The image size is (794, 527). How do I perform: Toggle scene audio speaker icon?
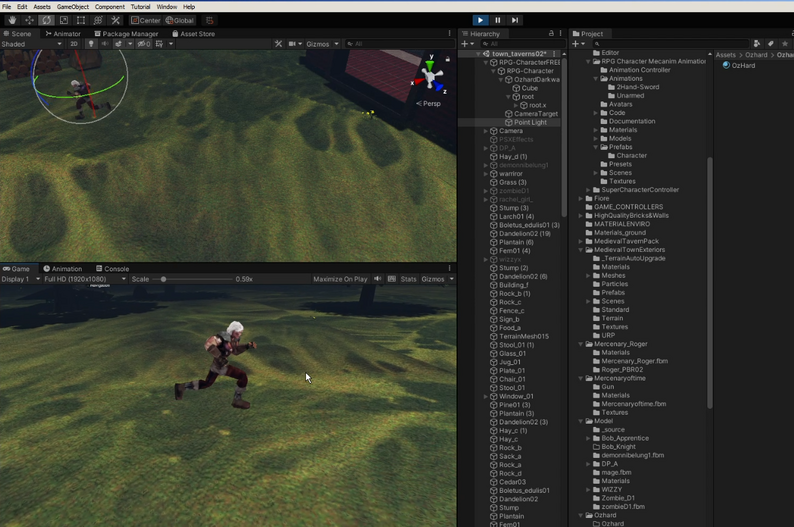click(x=105, y=44)
